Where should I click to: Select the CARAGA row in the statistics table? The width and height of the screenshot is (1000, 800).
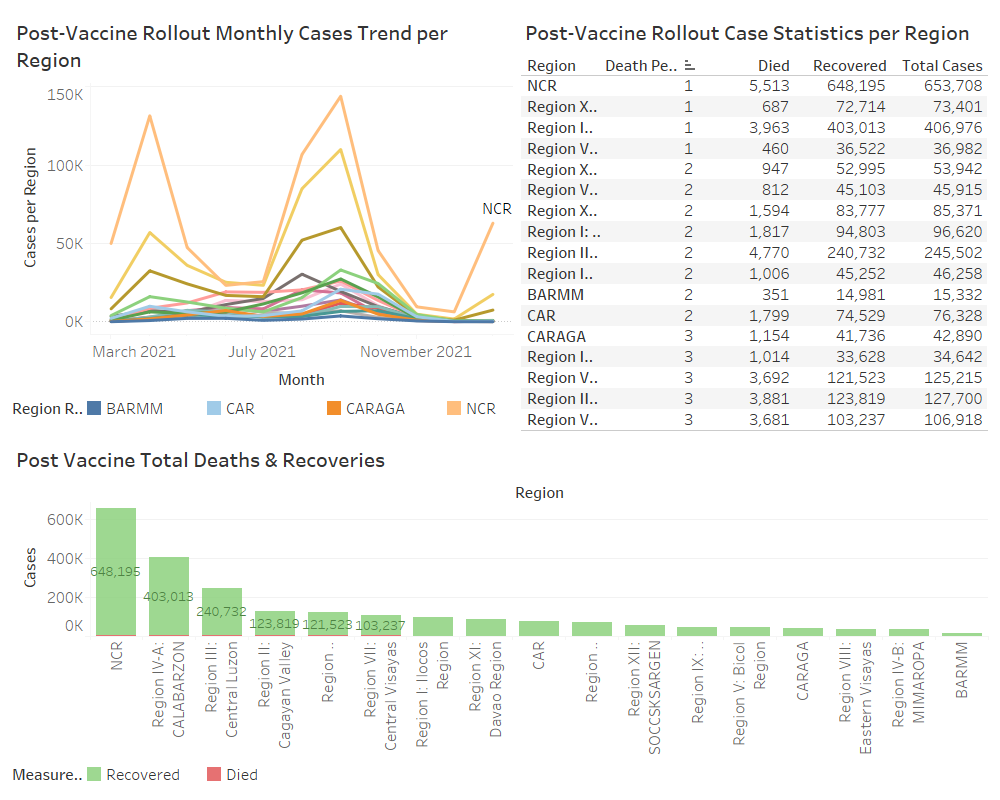click(x=700, y=336)
